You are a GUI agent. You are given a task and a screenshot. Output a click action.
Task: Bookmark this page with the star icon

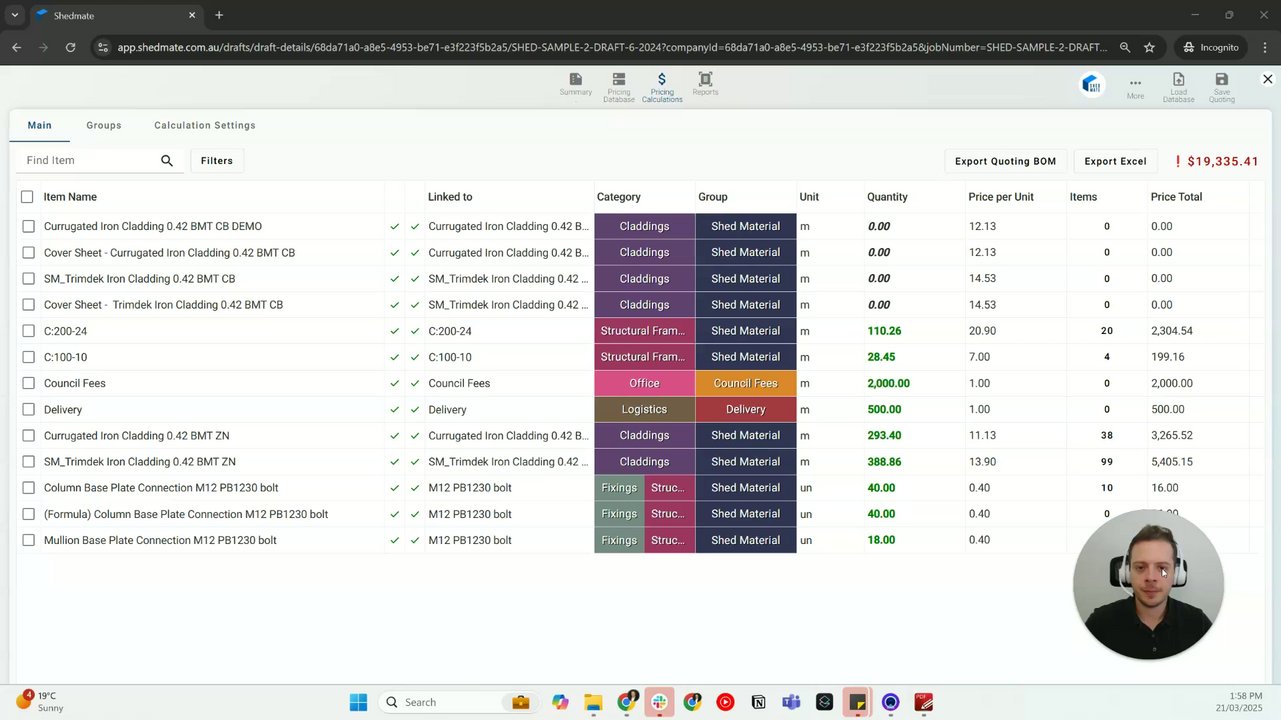pyautogui.click(x=1150, y=47)
